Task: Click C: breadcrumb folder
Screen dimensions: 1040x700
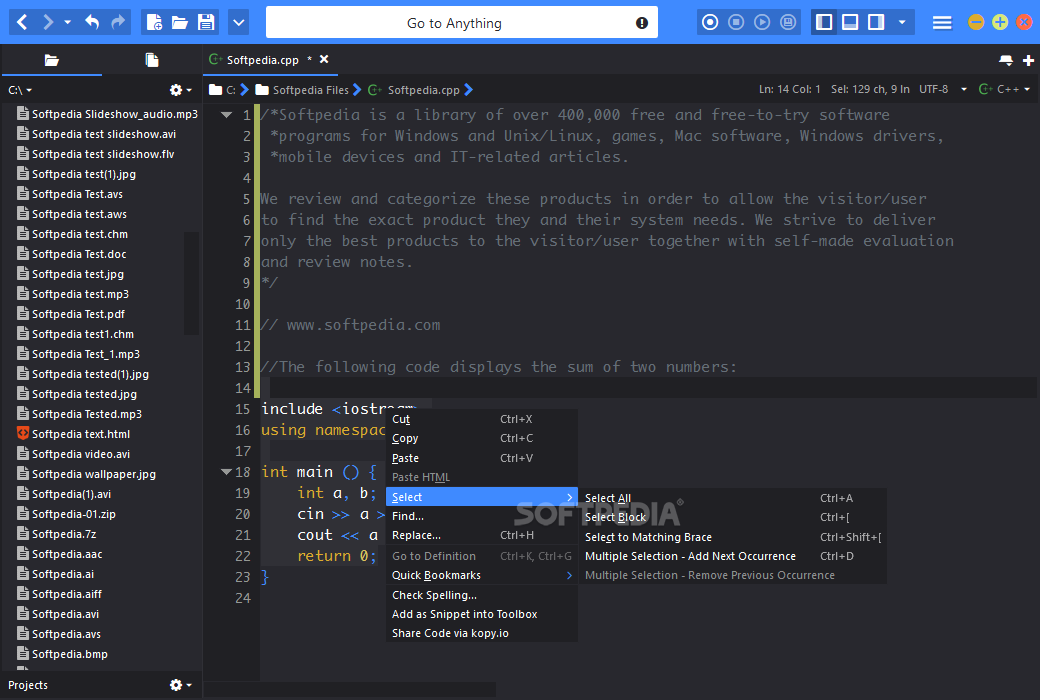Action: coord(224,90)
